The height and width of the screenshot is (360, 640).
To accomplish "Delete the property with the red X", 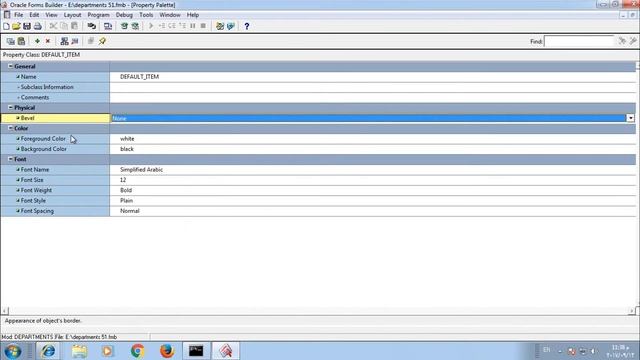I will [x=48, y=41].
